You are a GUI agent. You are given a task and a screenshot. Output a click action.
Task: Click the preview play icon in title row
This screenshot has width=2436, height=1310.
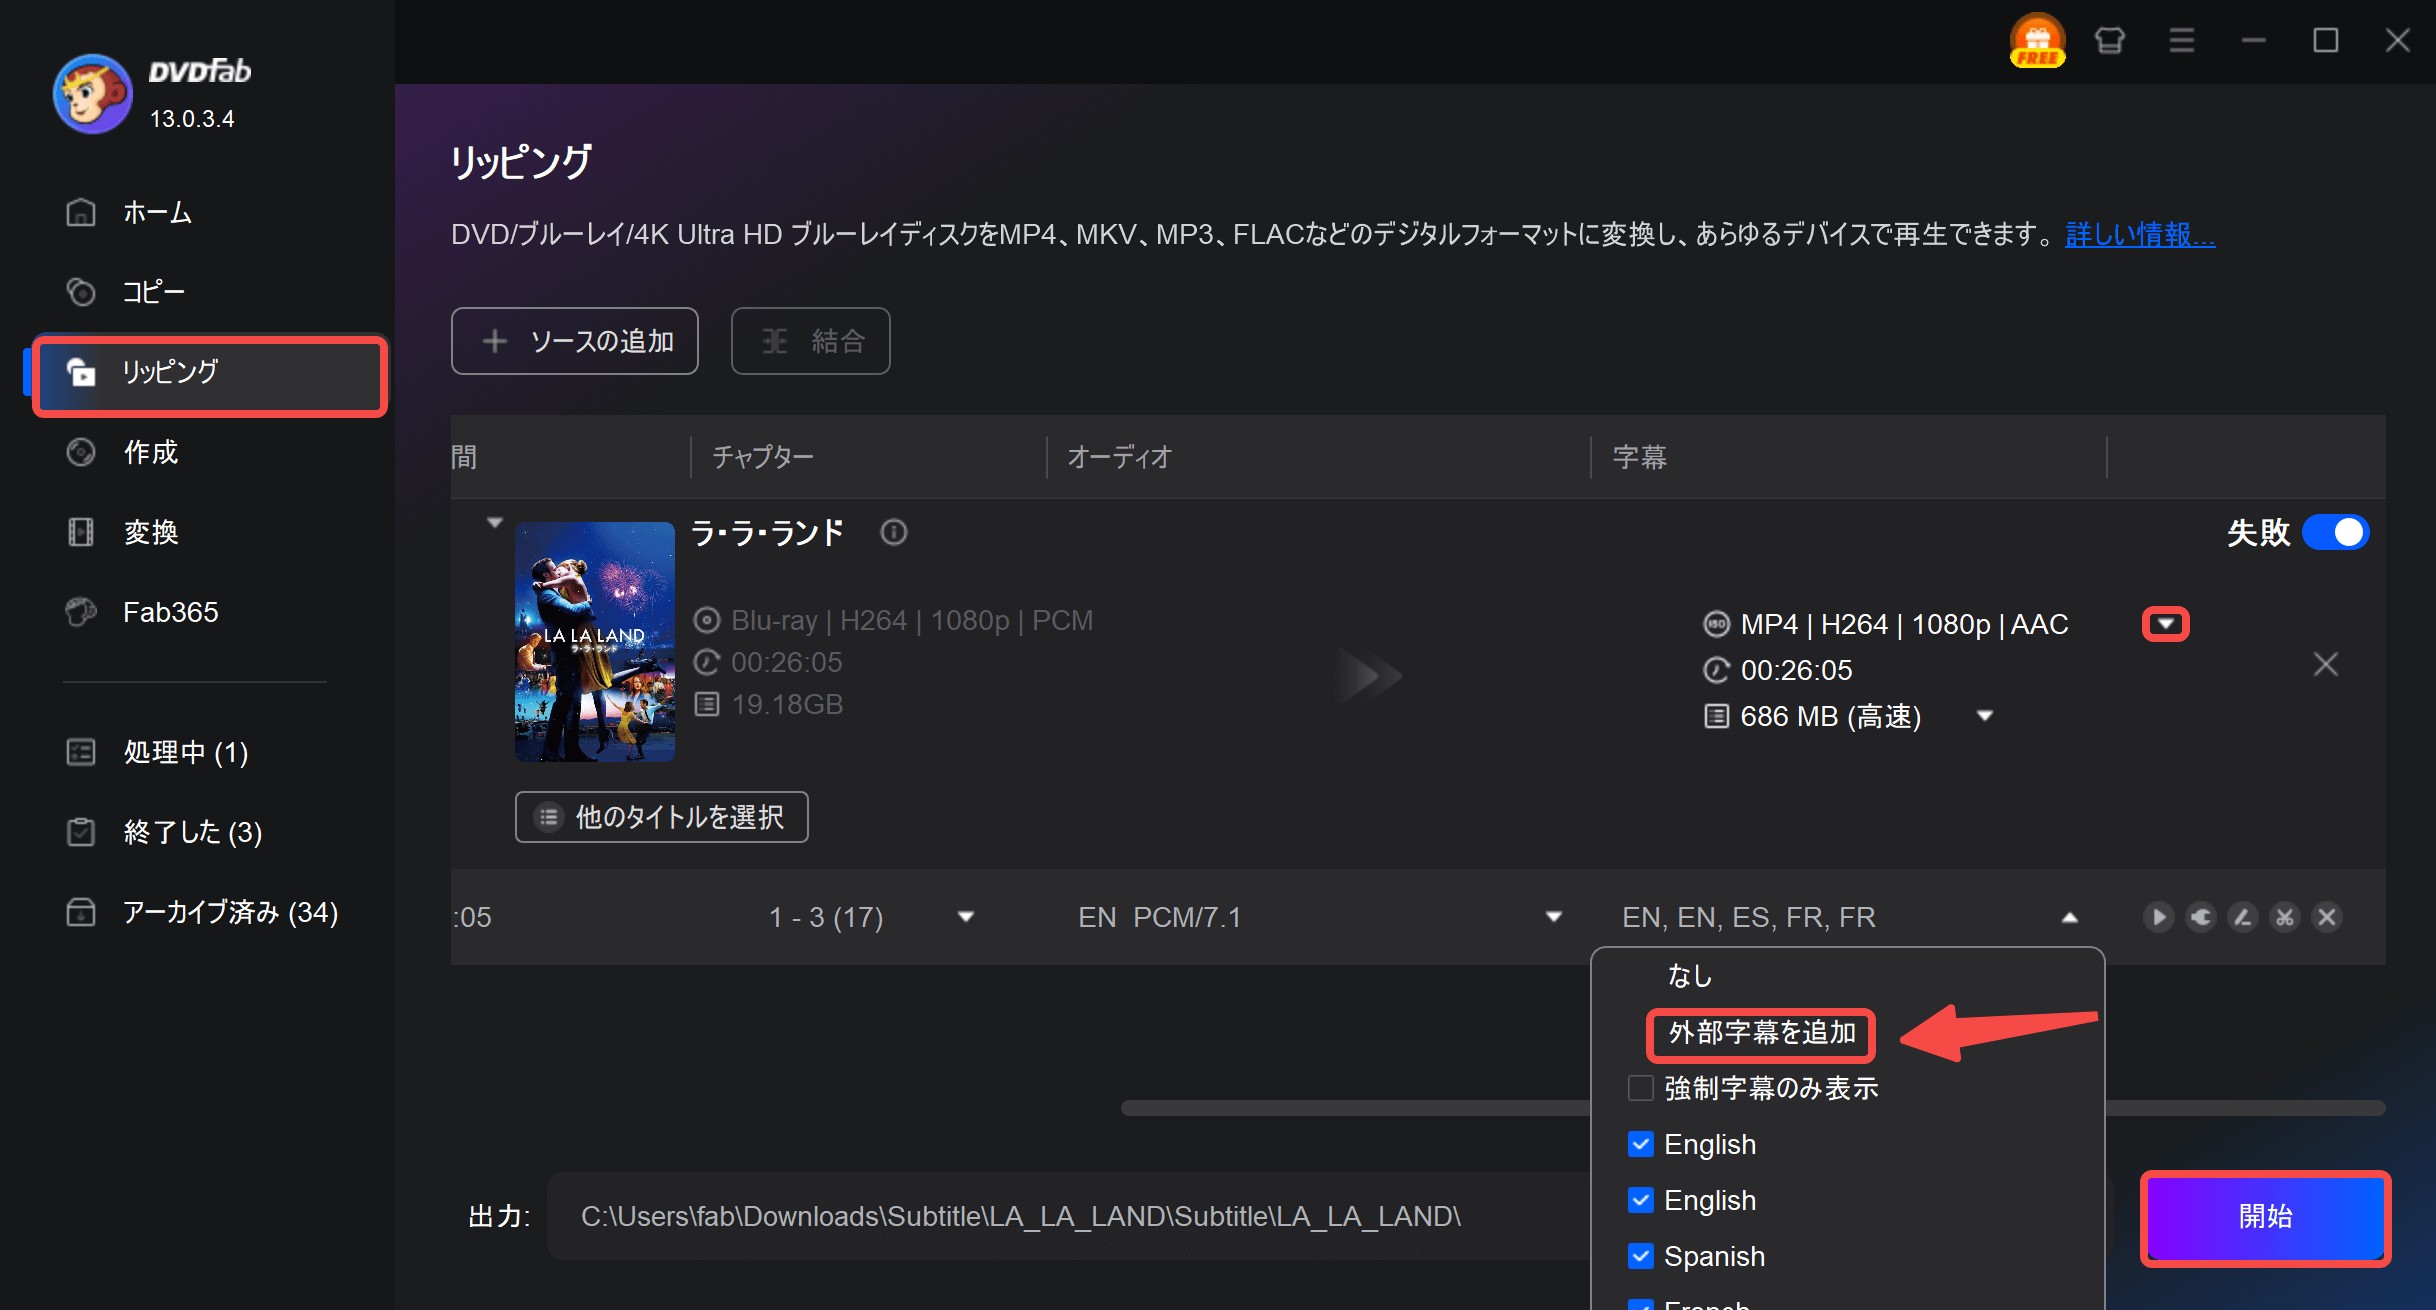pos(2159,917)
